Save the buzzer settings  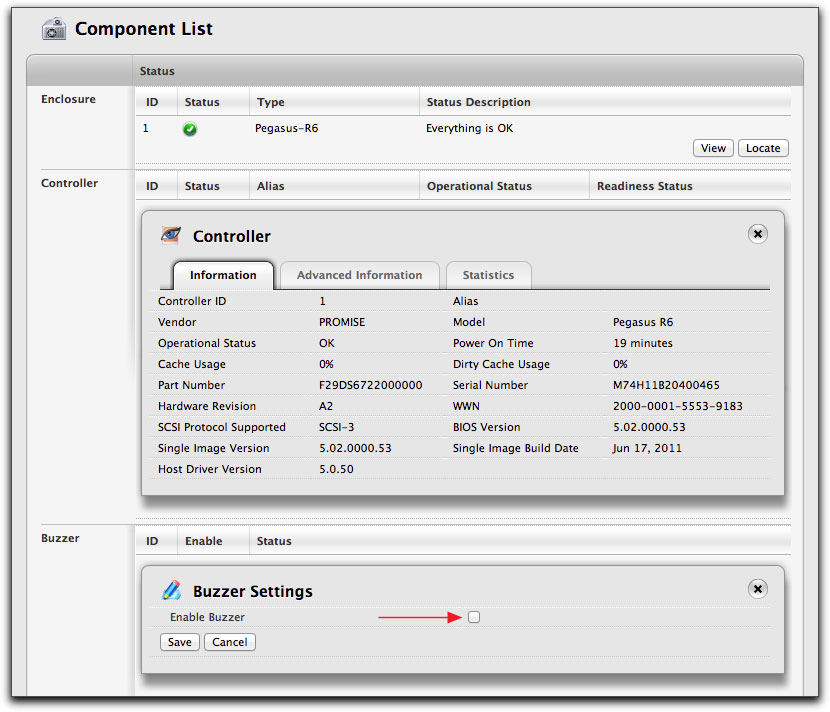pos(180,642)
